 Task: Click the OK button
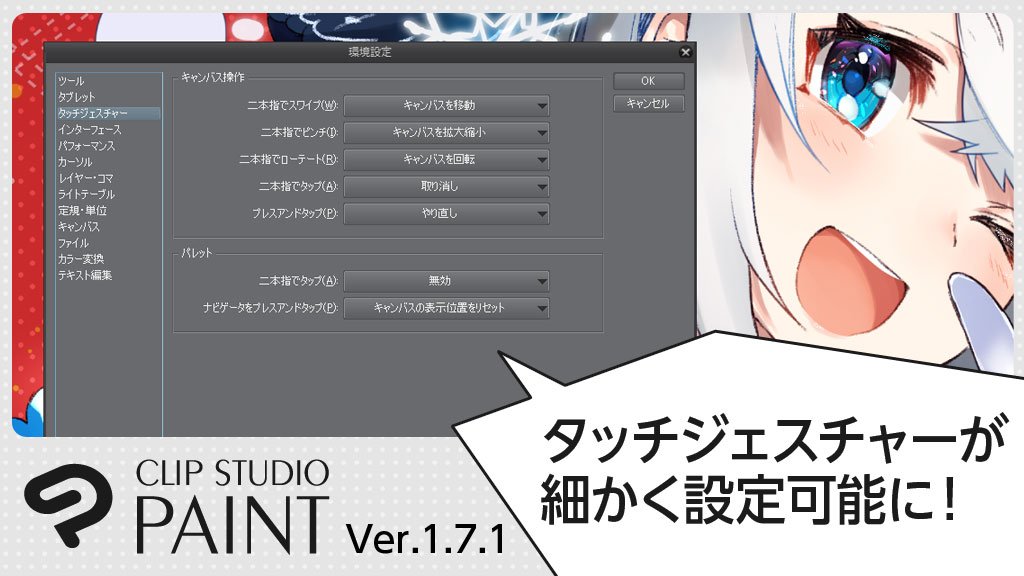[648, 81]
